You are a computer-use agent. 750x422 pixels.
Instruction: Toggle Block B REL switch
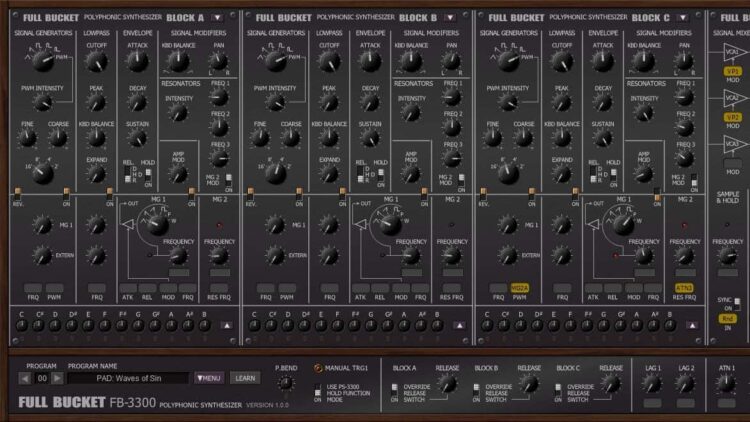coord(360,174)
